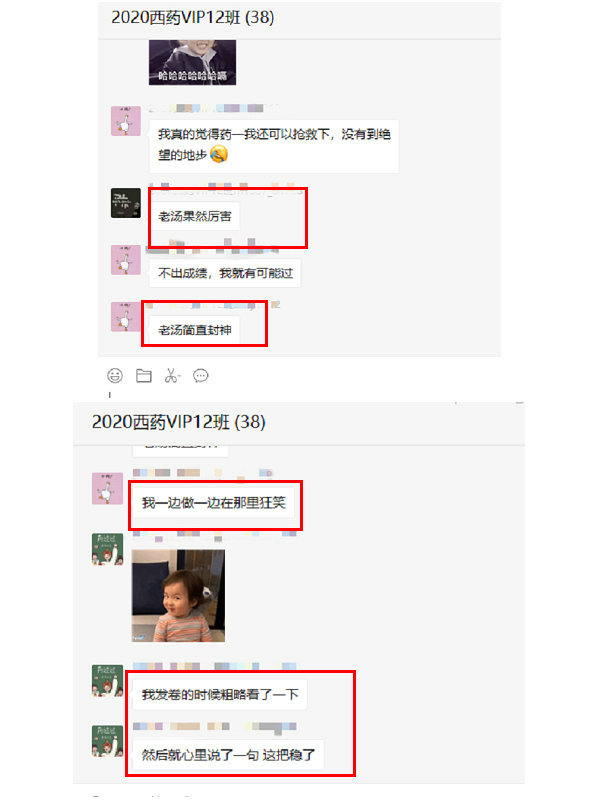This screenshot has width=600, height=800.
Task: Select message bubble 老汤果然厉害
Action: click(x=194, y=216)
